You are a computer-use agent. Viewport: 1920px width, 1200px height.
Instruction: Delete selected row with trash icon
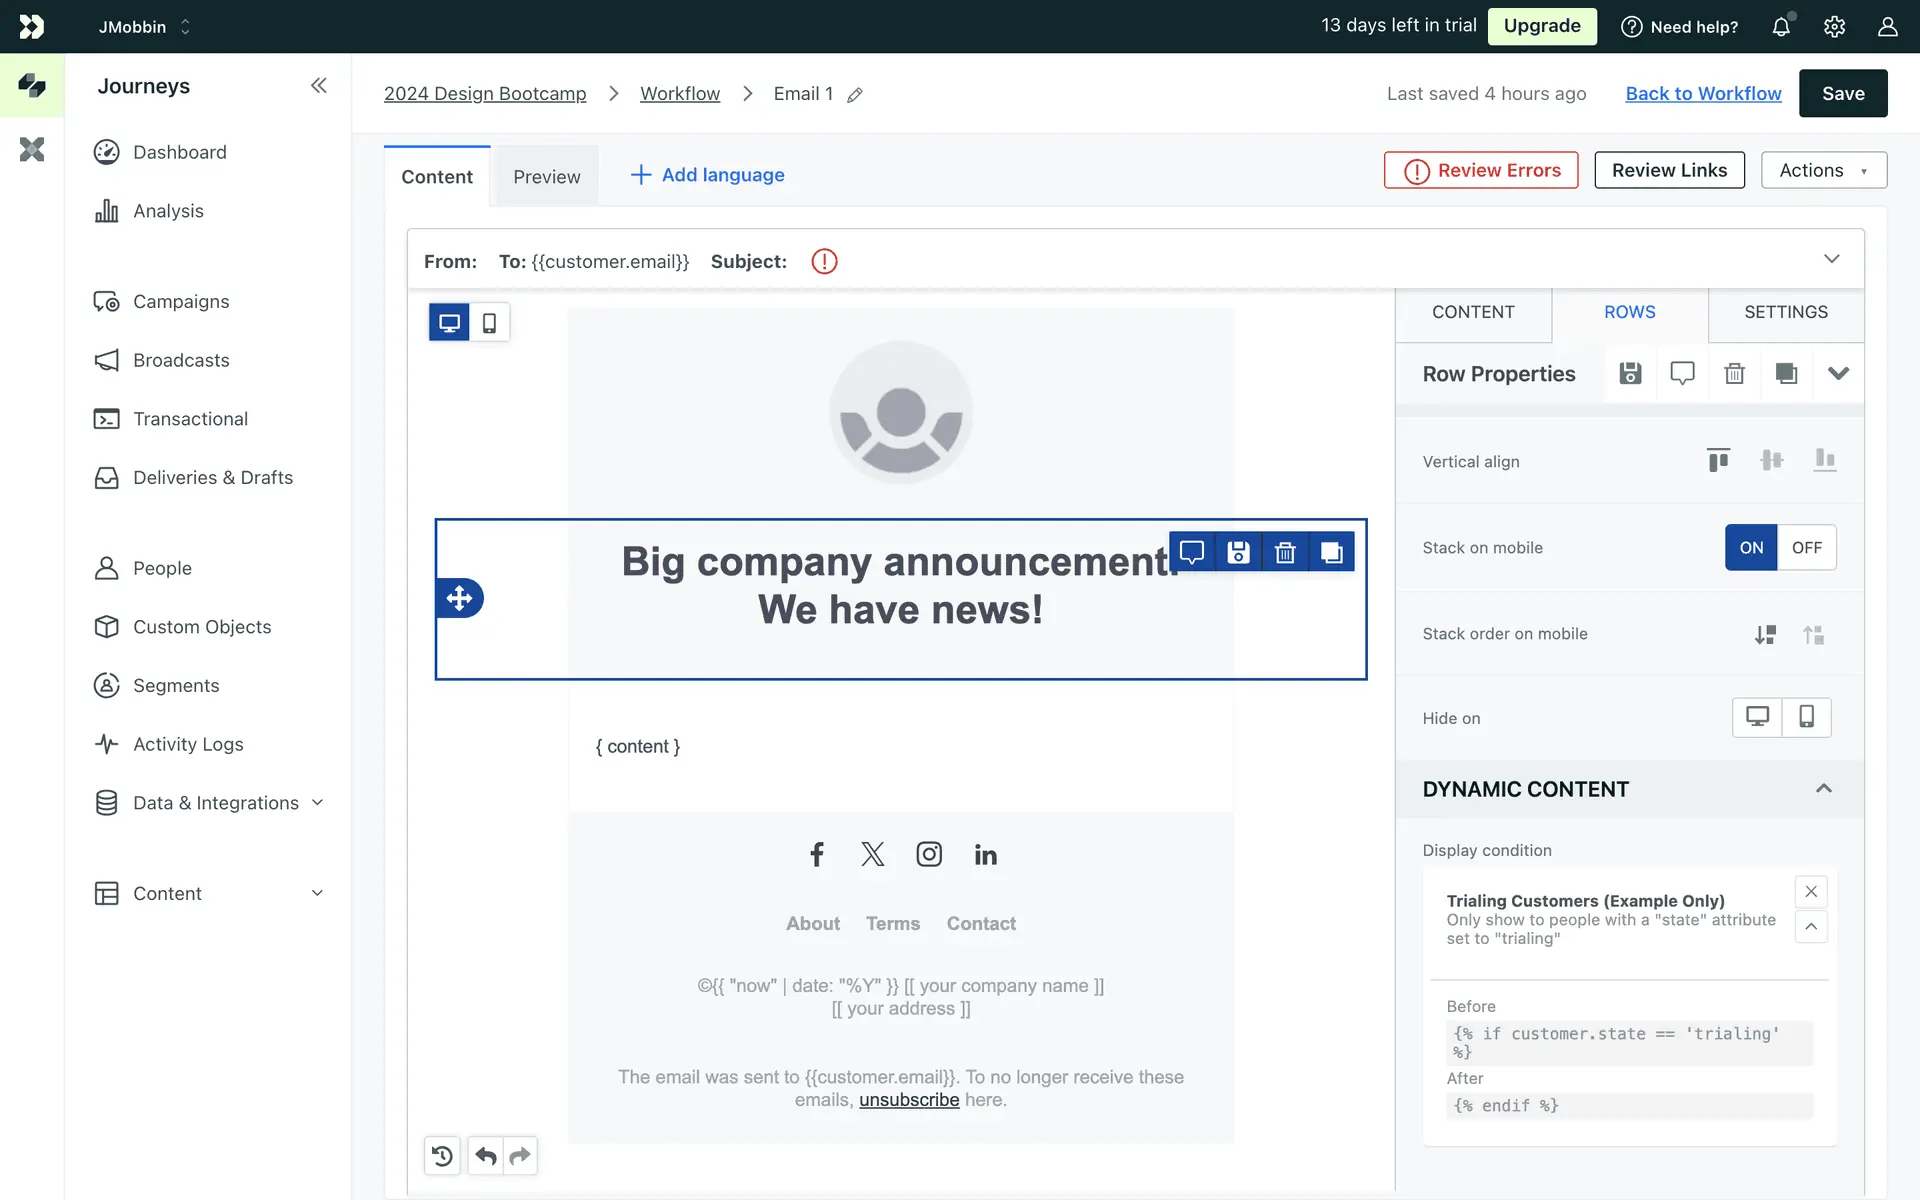1285,552
